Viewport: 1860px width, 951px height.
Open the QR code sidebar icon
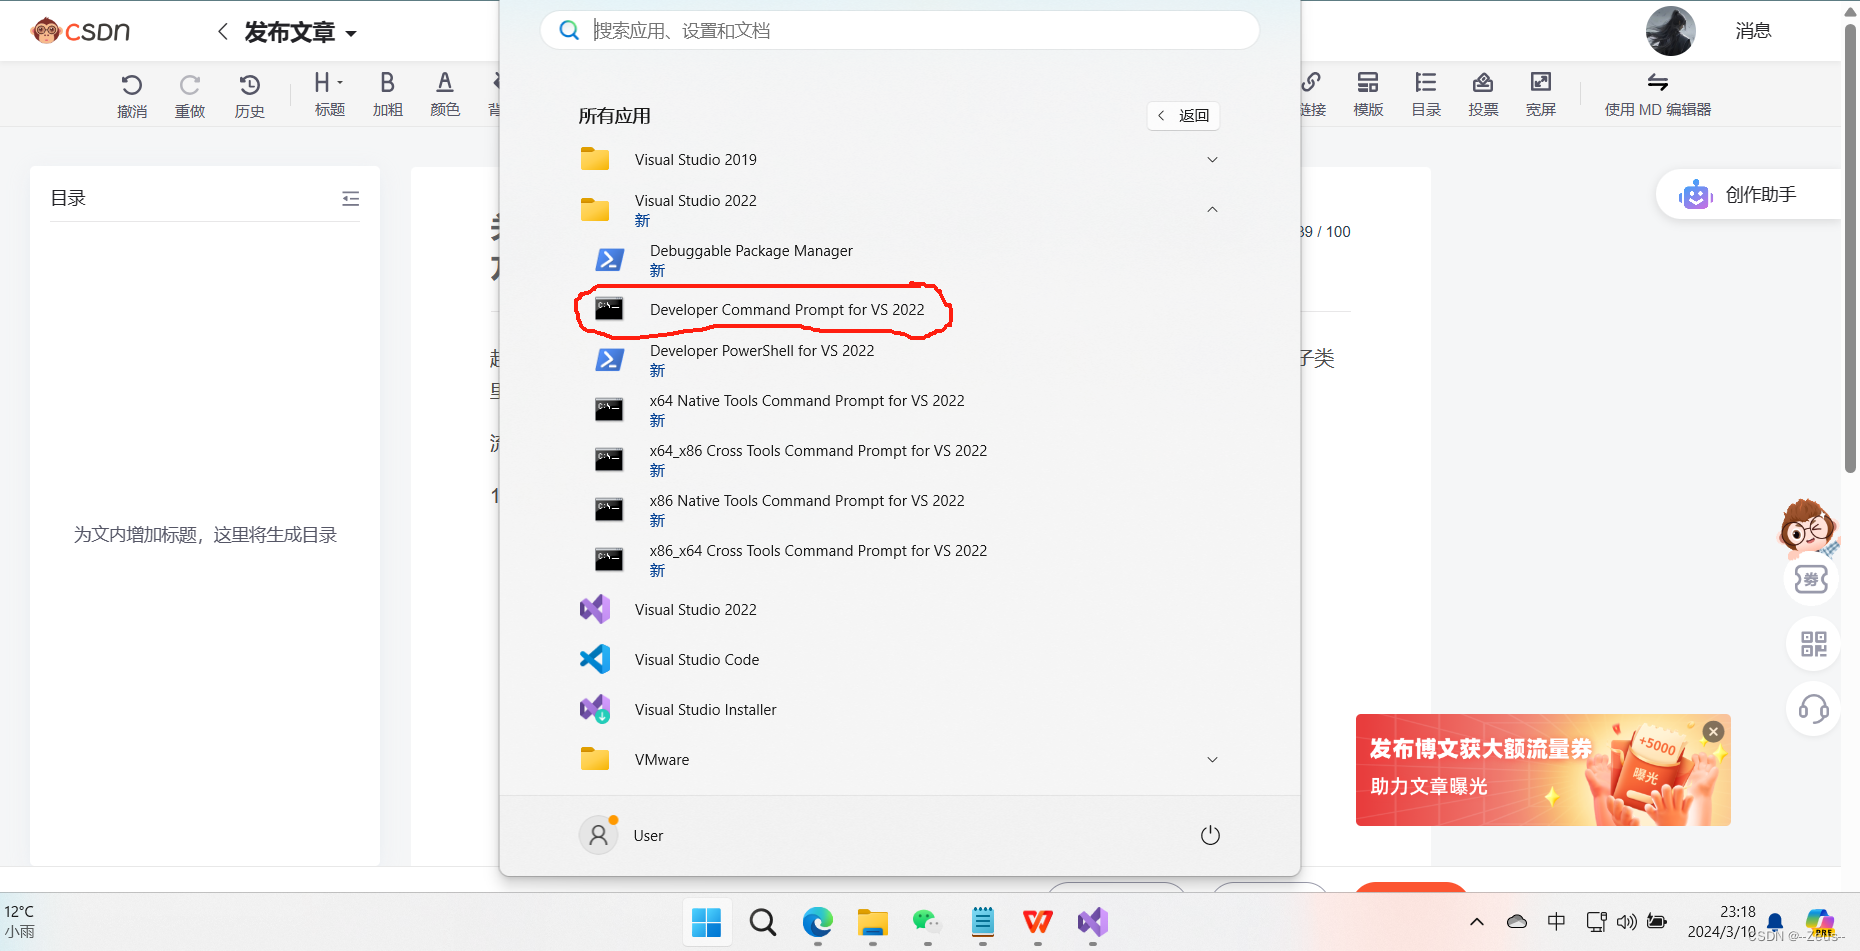(x=1813, y=644)
